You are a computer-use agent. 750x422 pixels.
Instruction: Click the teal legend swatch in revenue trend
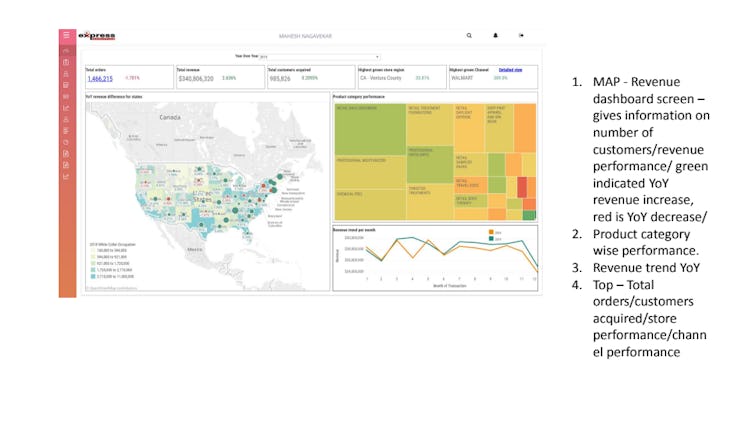[491, 238]
